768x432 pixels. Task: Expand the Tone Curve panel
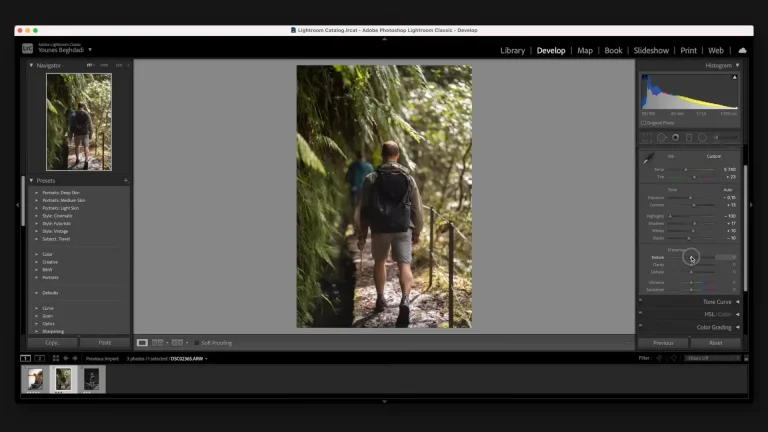[x=738, y=302]
